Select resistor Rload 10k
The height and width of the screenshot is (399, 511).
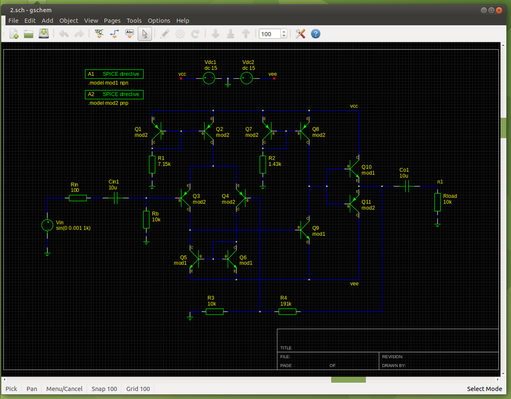438,202
